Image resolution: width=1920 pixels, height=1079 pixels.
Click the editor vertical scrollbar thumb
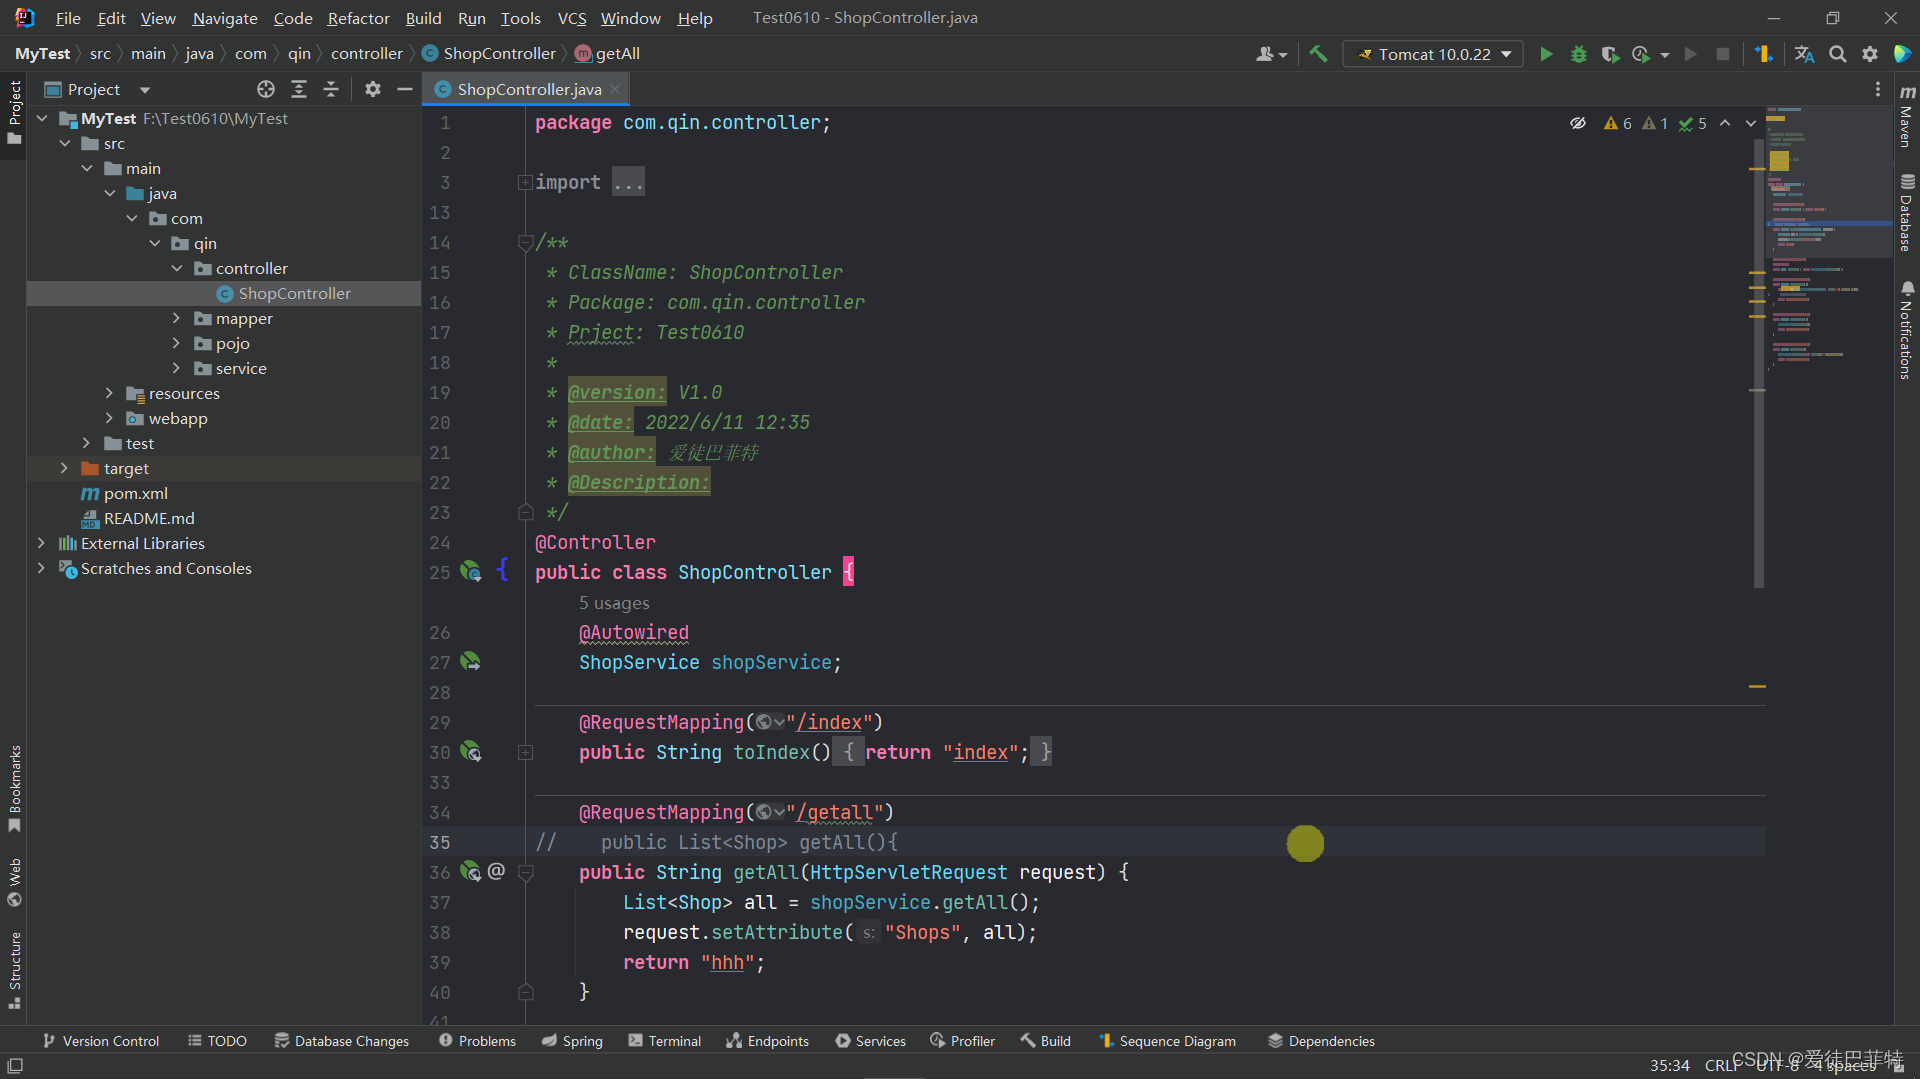coord(1758,362)
